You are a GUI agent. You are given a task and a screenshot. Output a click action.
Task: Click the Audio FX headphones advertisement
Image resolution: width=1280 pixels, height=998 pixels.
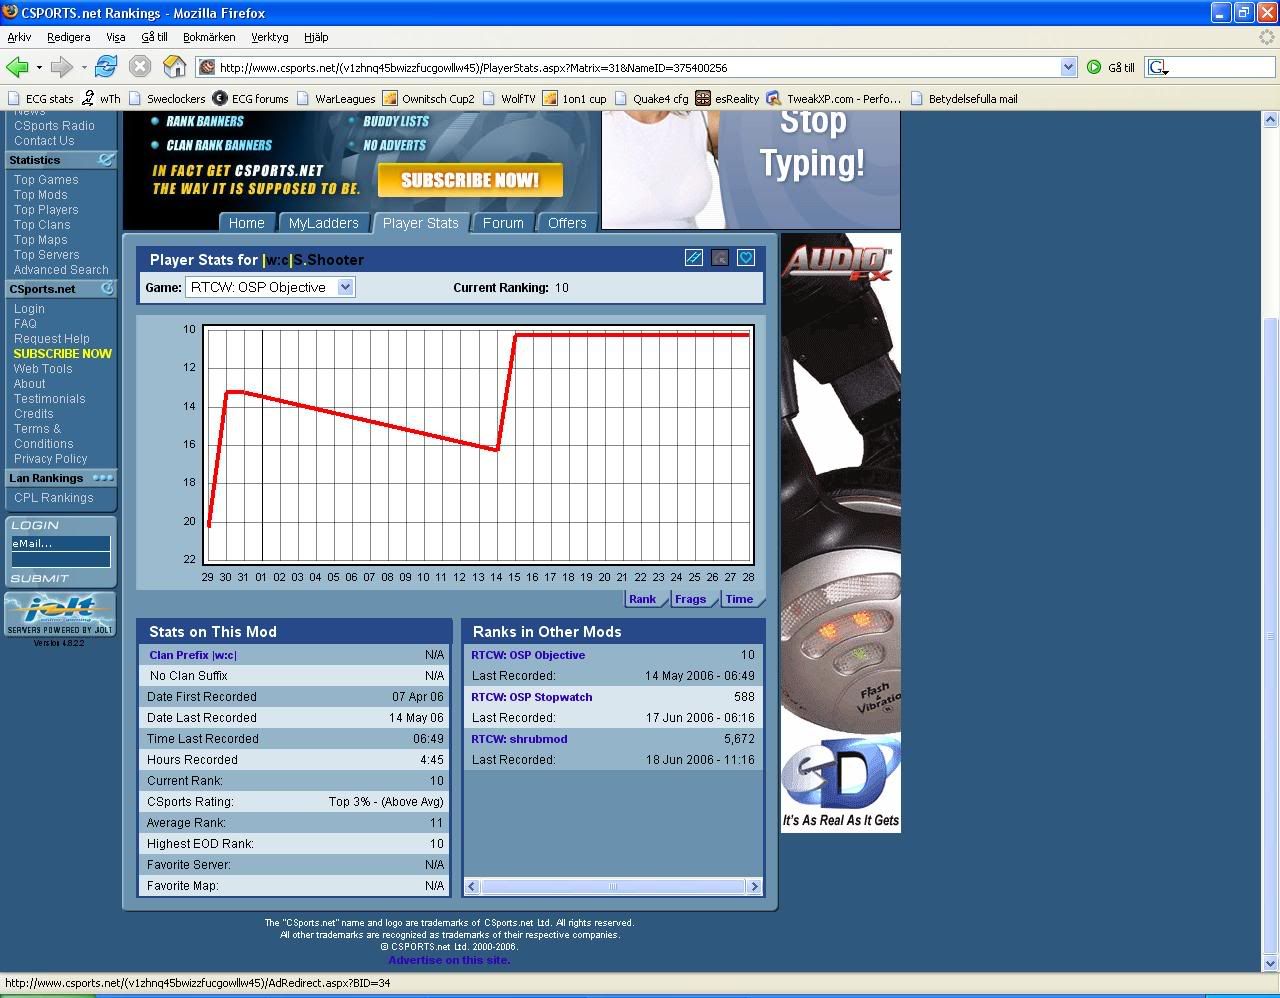pyautogui.click(x=841, y=533)
